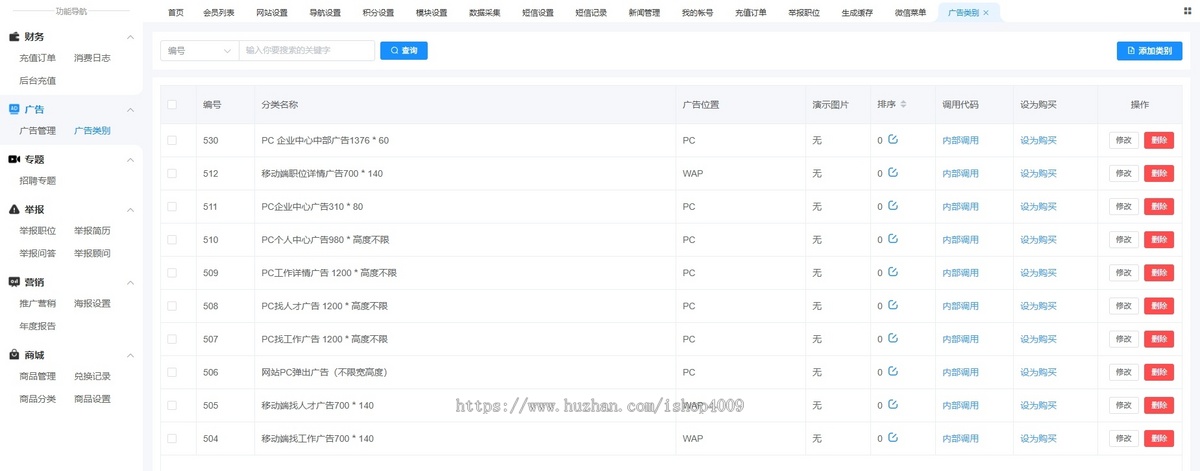Click the 商城 shopping bag icon
This screenshot has width=1200, height=471.
(x=14, y=355)
